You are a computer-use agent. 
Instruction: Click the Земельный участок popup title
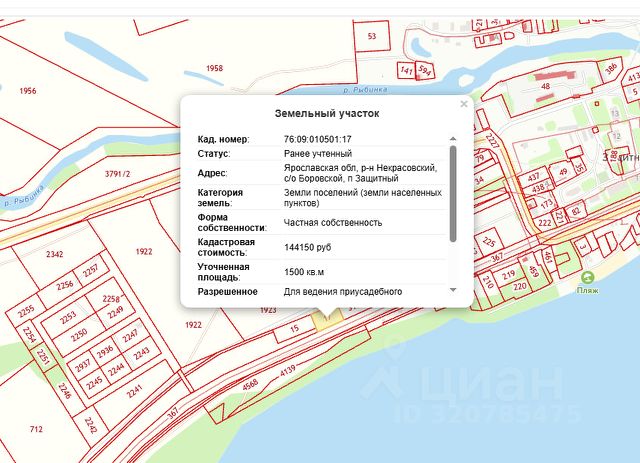(x=327, y=114)
